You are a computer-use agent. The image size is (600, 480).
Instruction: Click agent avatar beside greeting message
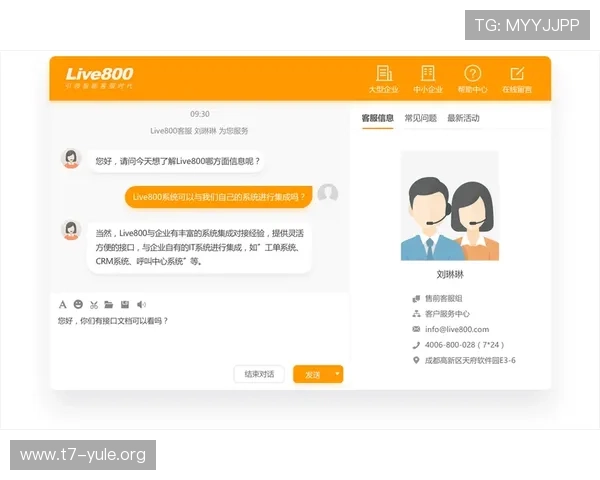71,158
